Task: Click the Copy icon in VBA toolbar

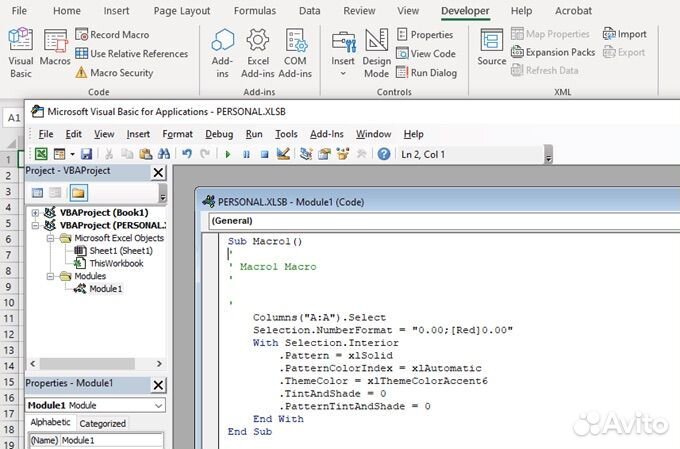Action: pos(127,154)
